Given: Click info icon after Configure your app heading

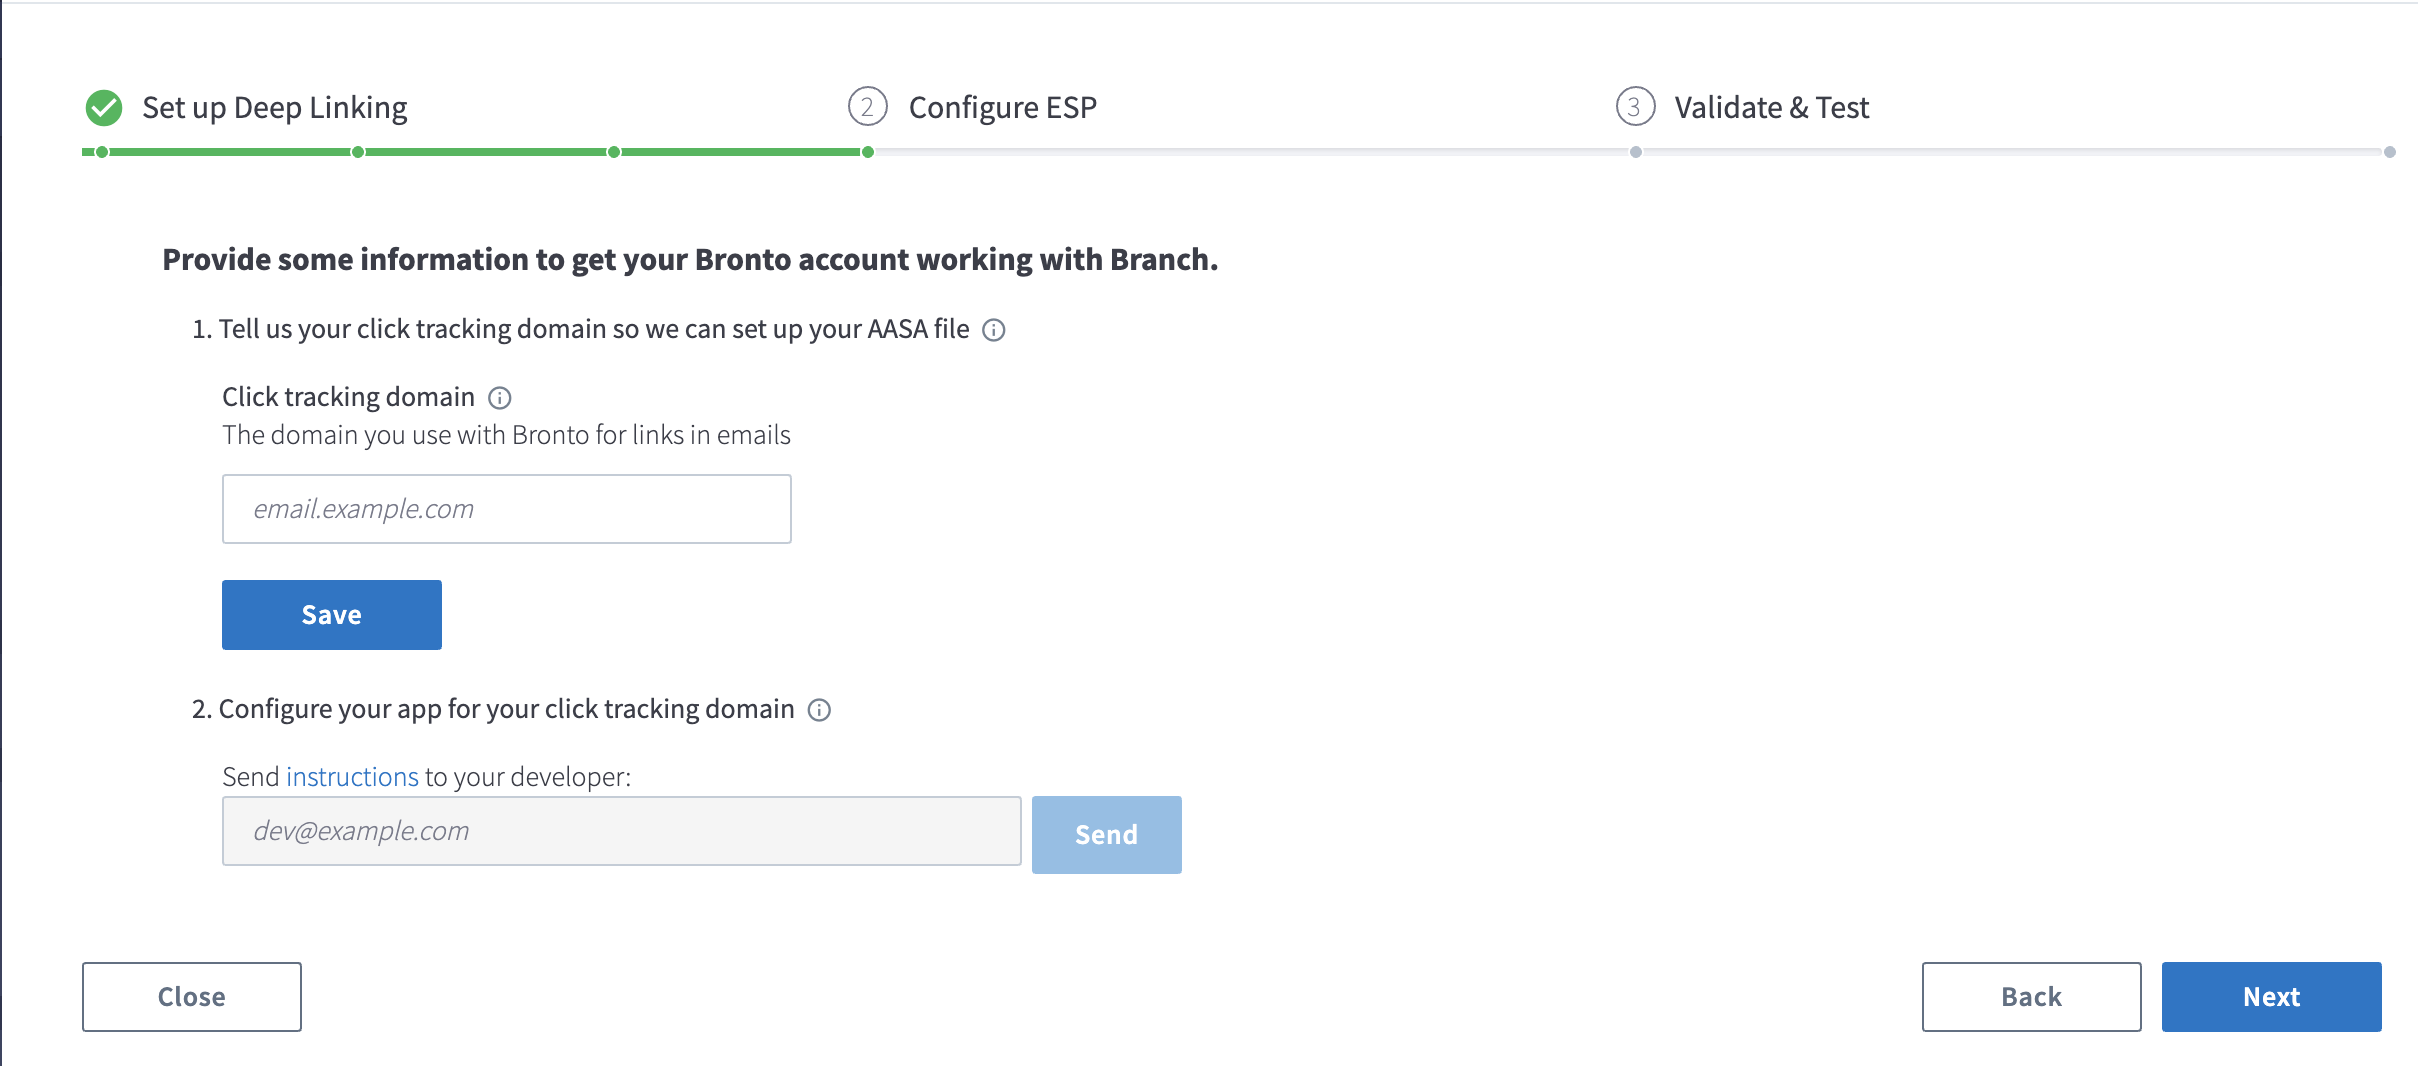Looking at the screenshot, I should click(819, 710).
